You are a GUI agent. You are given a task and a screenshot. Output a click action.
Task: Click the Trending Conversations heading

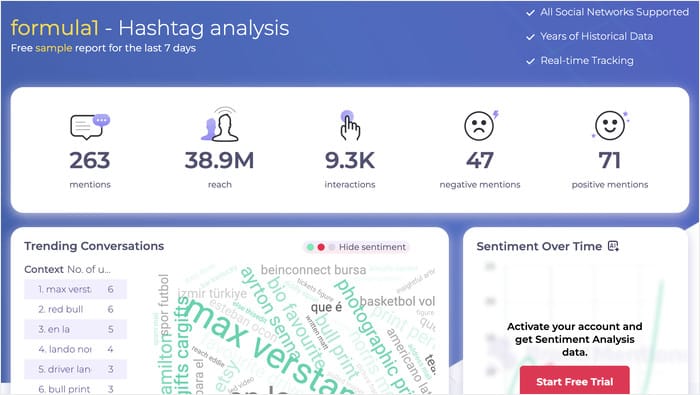tap(94, 246)
